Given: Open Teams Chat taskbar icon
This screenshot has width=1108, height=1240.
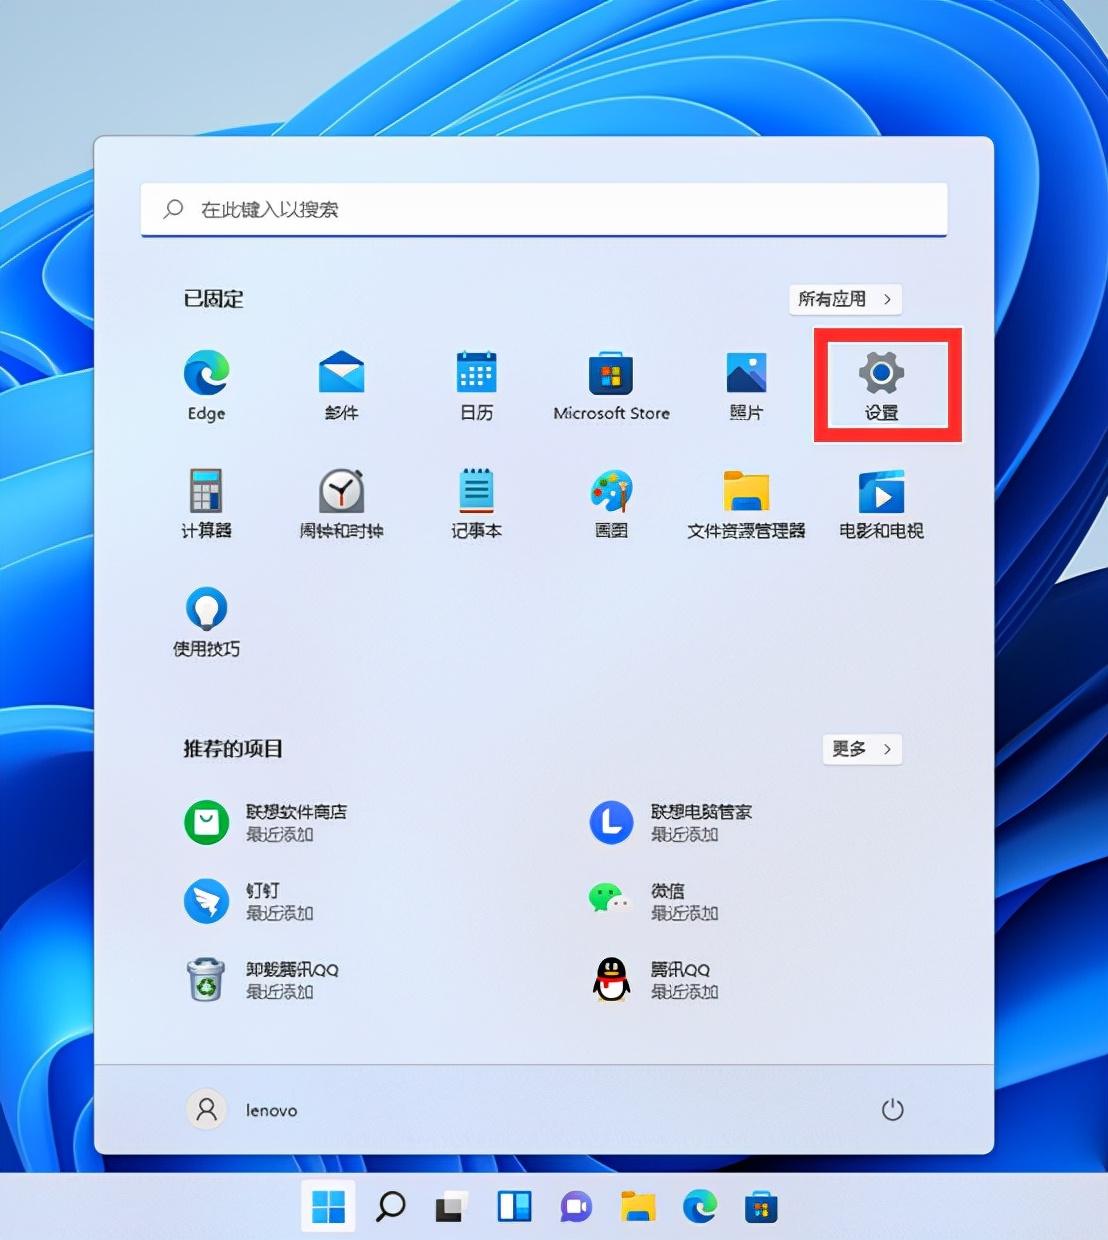Looking at the screenshot, I should [x=576, y=1207].
